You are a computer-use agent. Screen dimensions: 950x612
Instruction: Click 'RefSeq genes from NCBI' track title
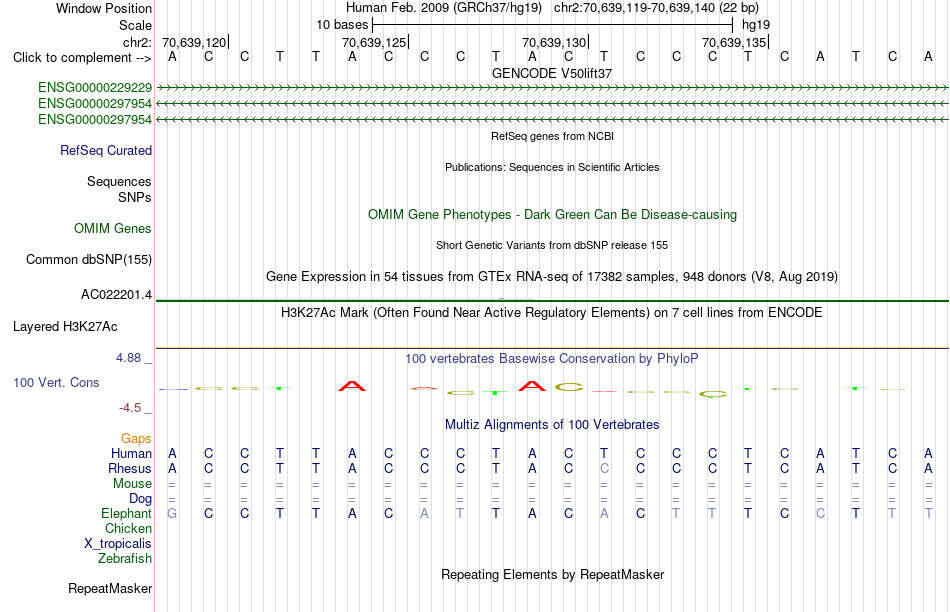coord(553,136)
